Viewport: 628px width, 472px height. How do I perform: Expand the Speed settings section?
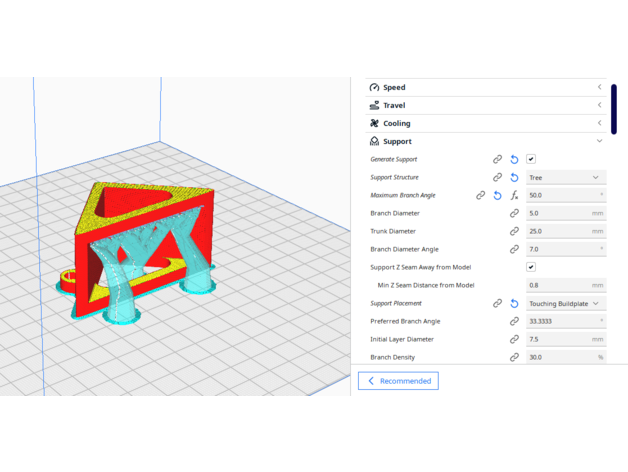[485, 87]
